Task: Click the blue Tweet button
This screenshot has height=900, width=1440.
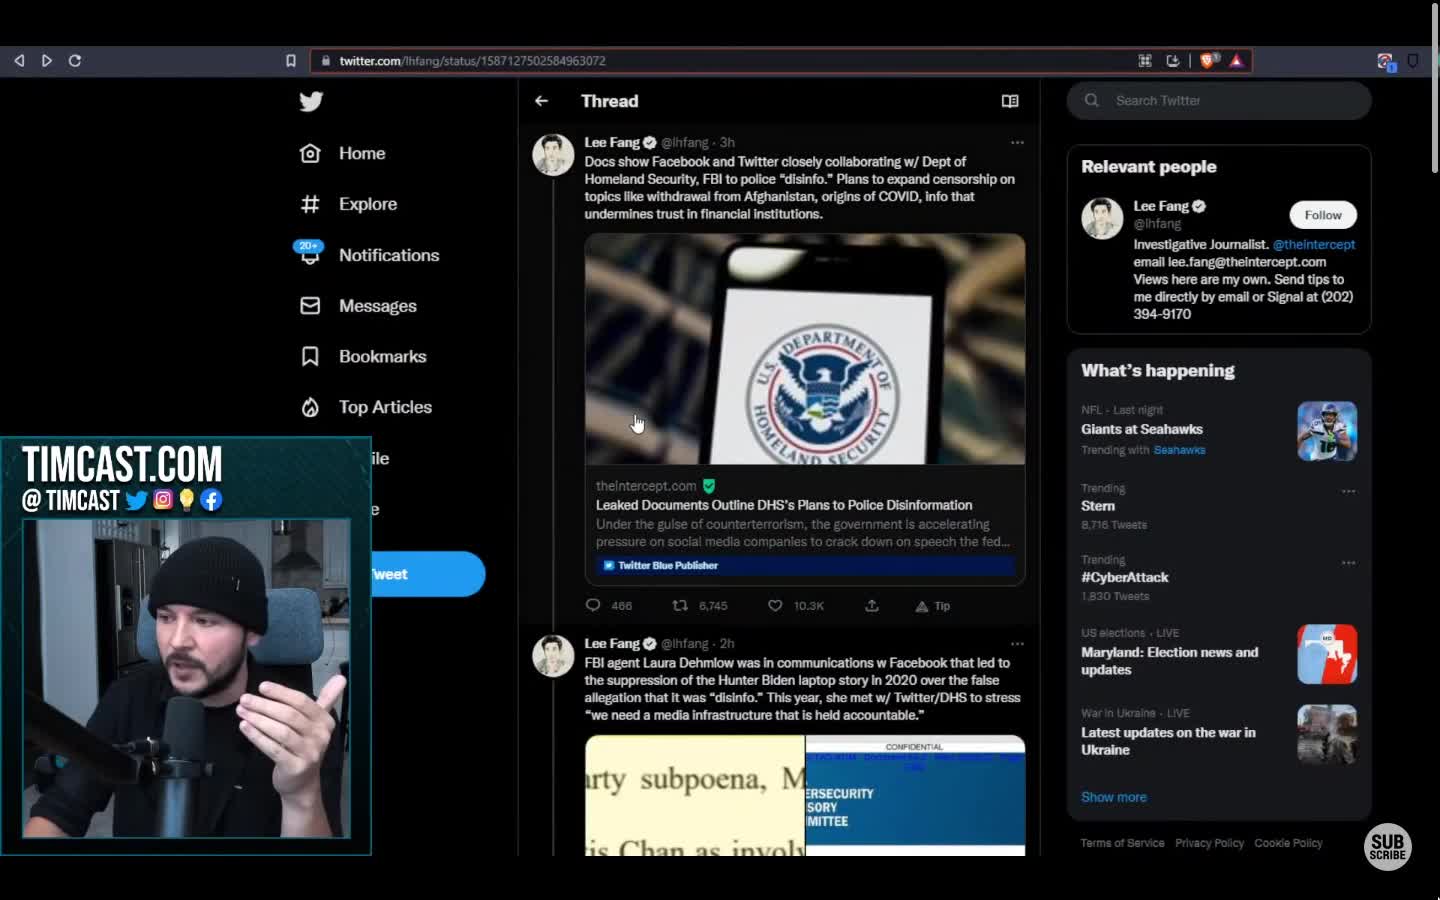Action: tap(428, 574)
